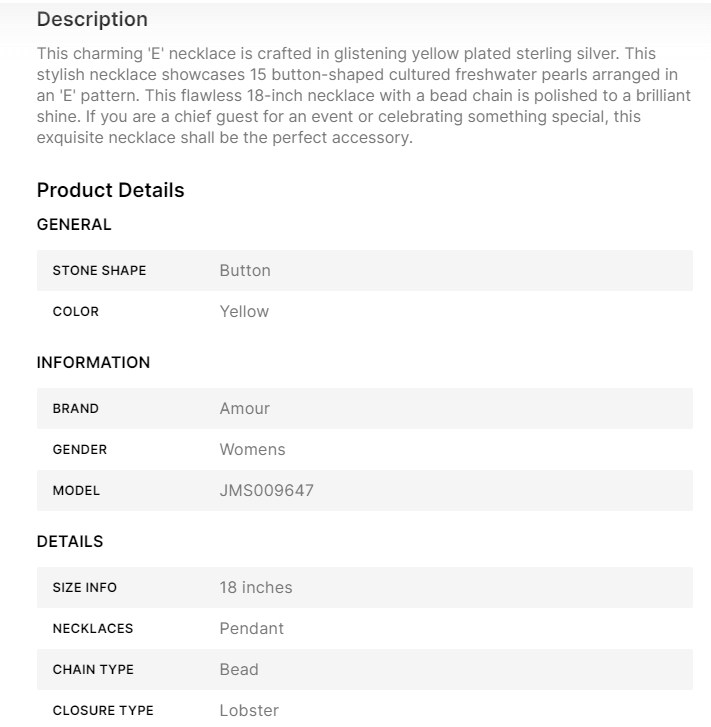The image size is (711, 727).
Task: Select the 18 inches size value
Action: point(256,587)
